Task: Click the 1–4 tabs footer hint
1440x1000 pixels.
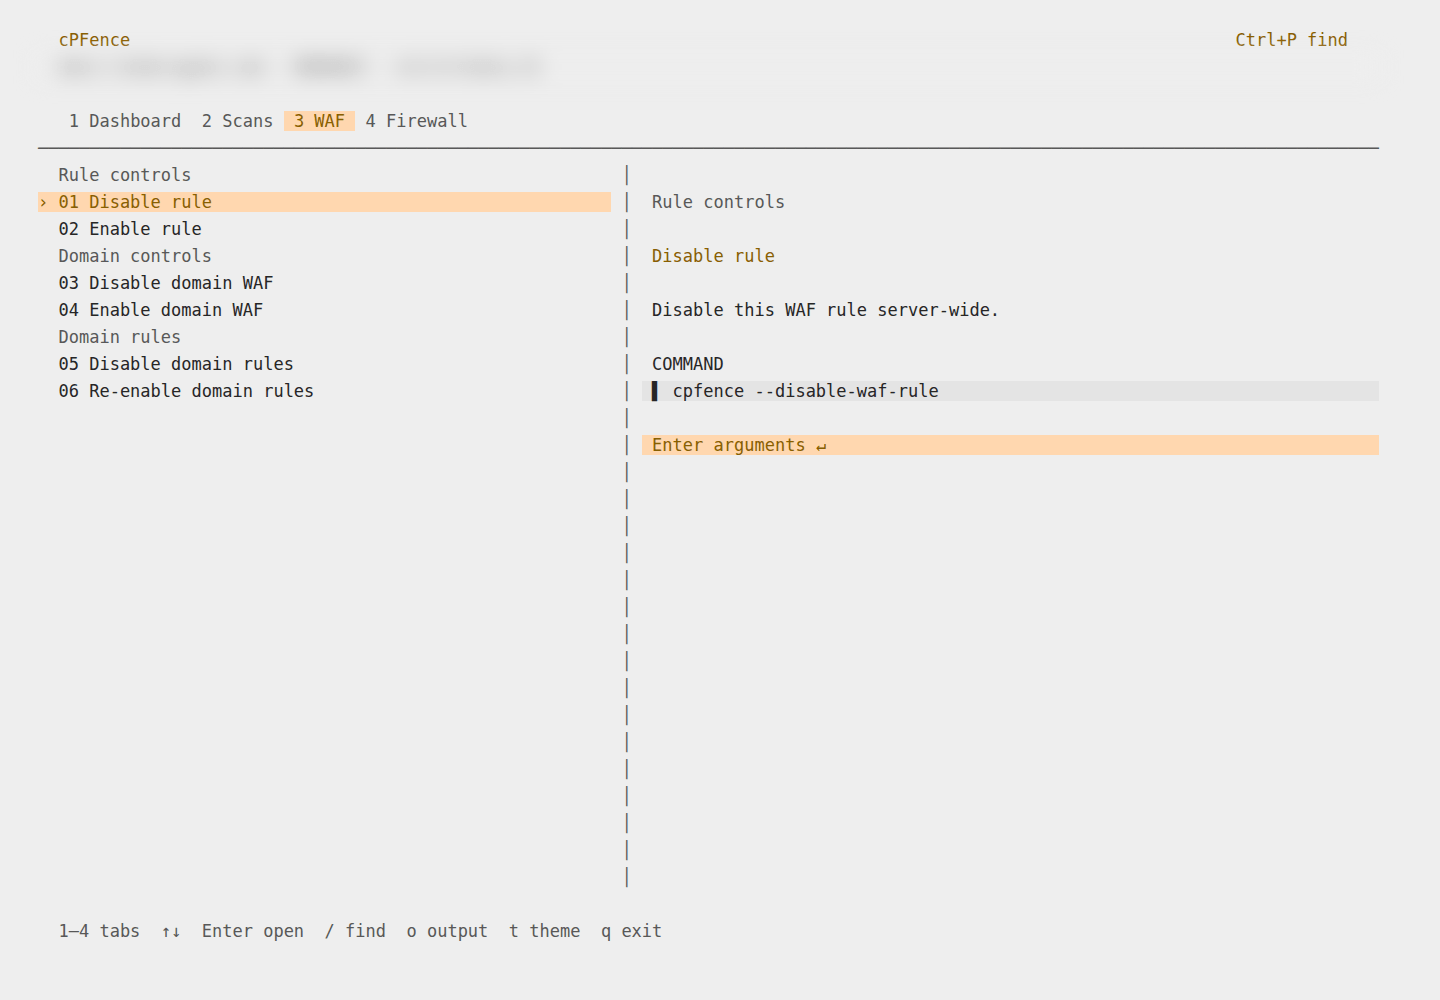Action: click(99, 931)
